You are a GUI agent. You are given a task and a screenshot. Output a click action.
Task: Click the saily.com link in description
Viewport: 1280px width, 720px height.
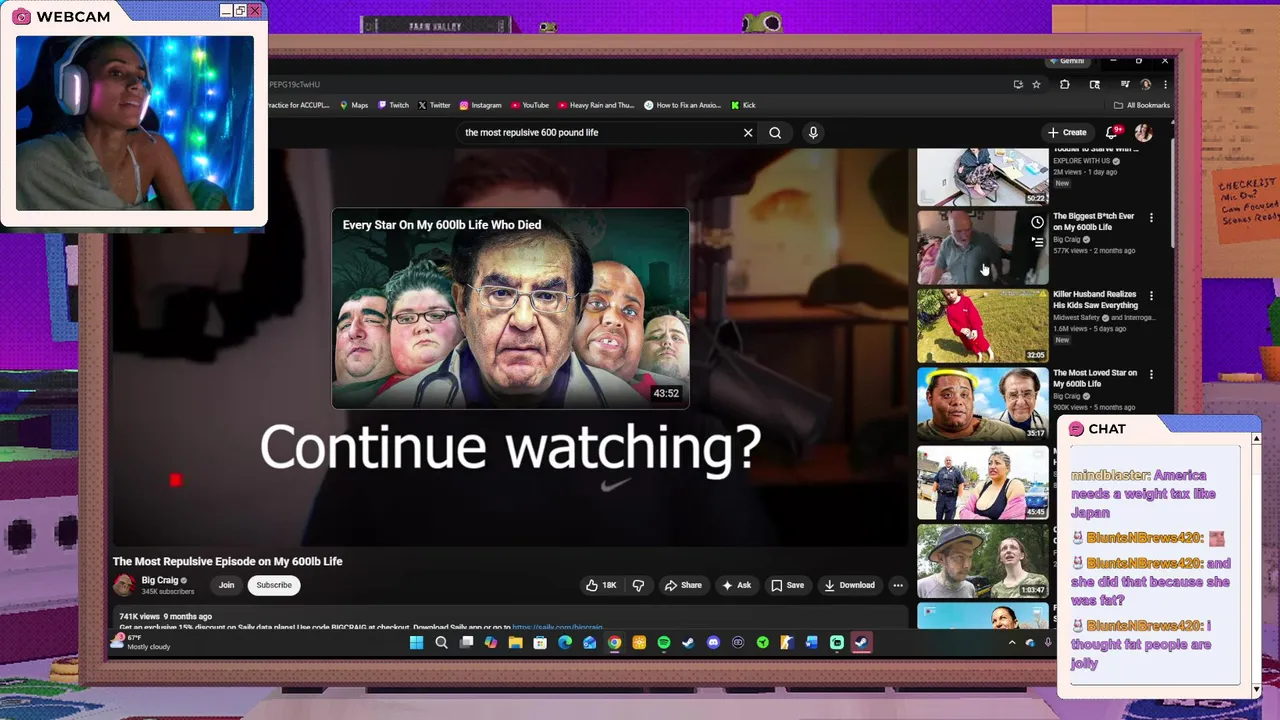pos(557,627)
